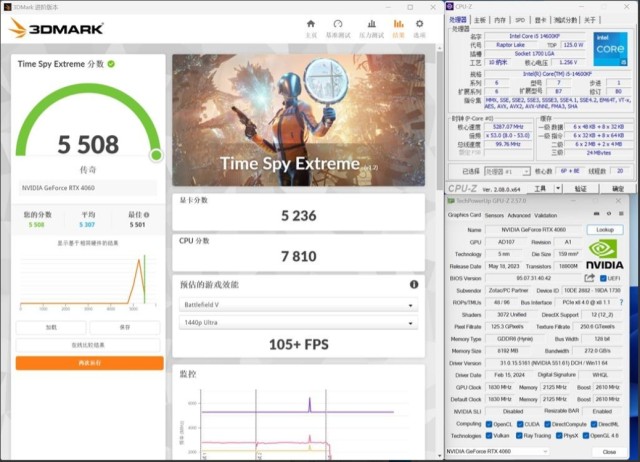Screen dimensions: 640x462
Task: Toggle the UEFI checkbox in GPU-Z
Action: coord(603,278)
